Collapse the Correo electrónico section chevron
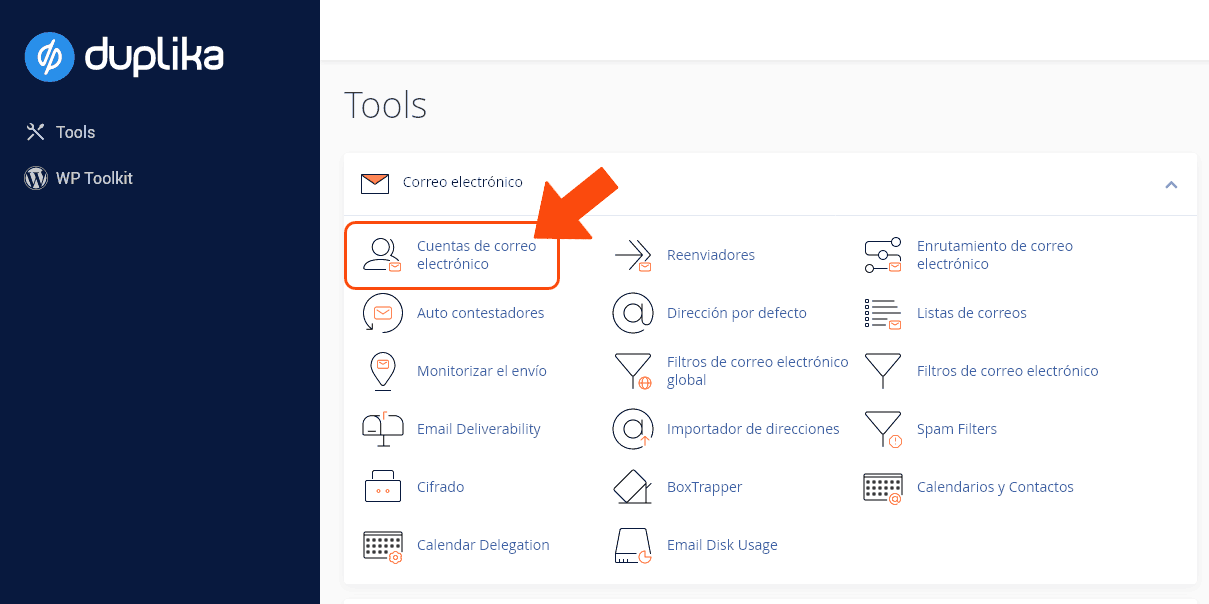 (x=1171, y=184)
